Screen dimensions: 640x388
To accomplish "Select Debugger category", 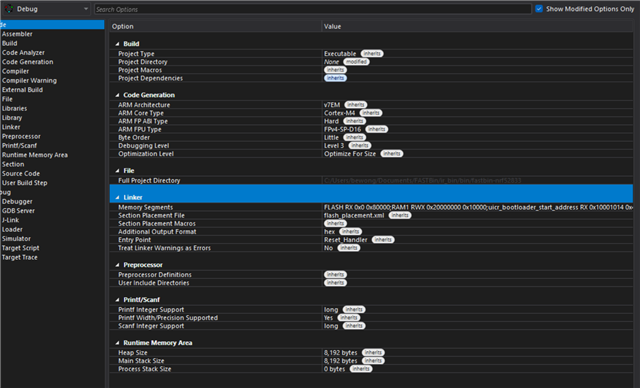I will [17, 202].
